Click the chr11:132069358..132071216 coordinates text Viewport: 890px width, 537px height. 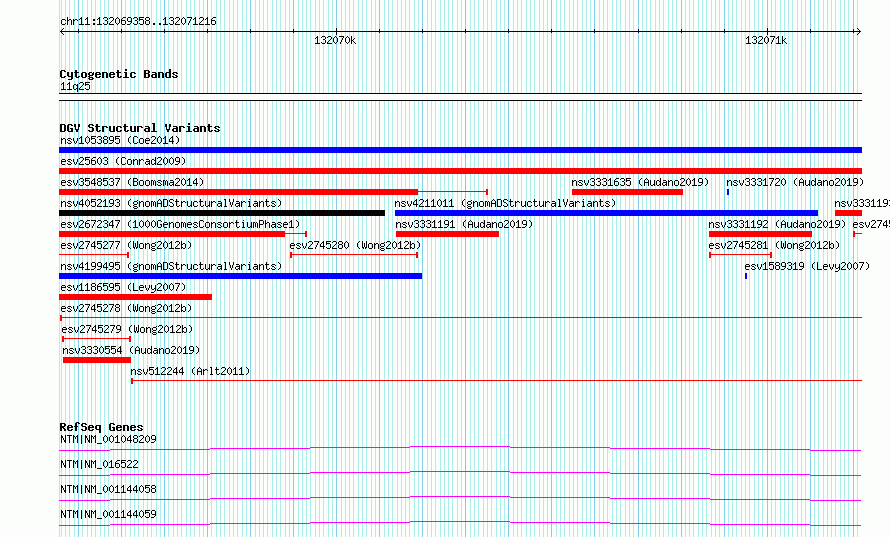138,22
